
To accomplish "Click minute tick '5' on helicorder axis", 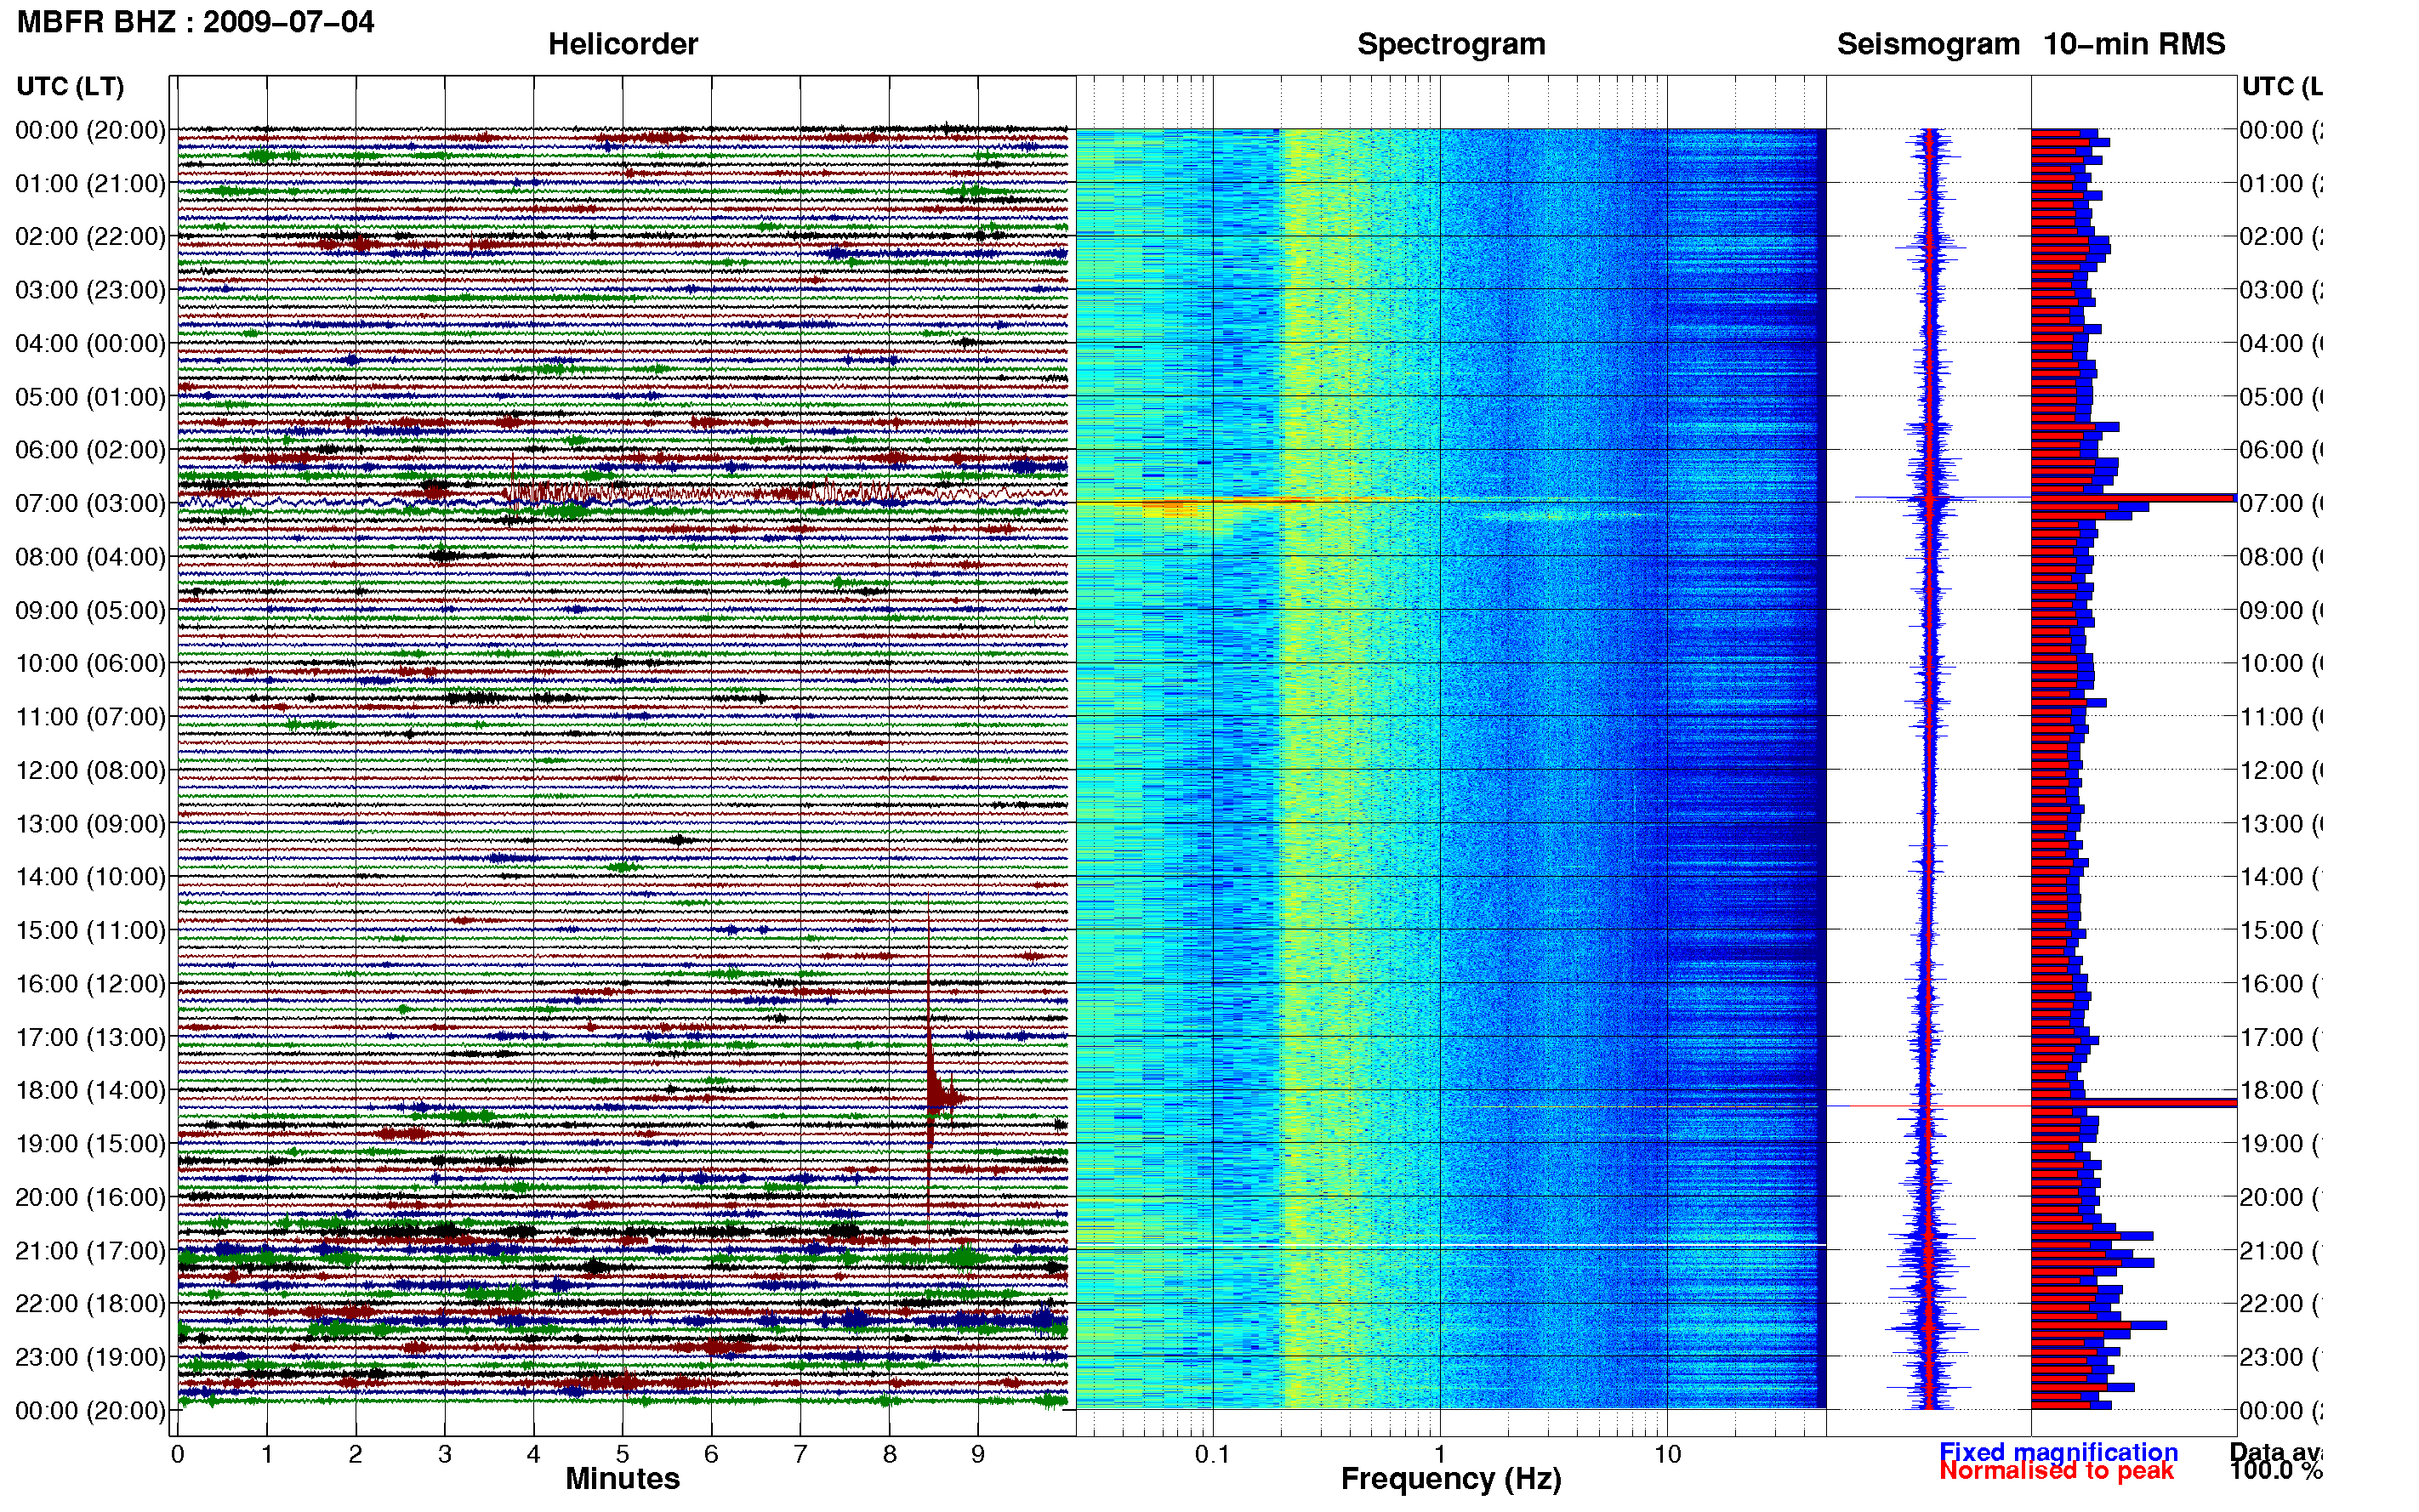I will (622, 1454).
